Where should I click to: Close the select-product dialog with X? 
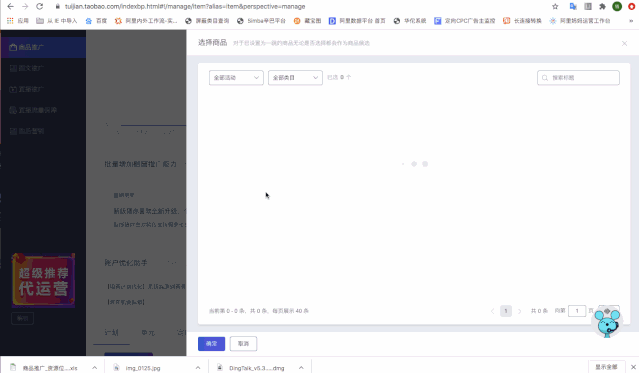point(624,43)
